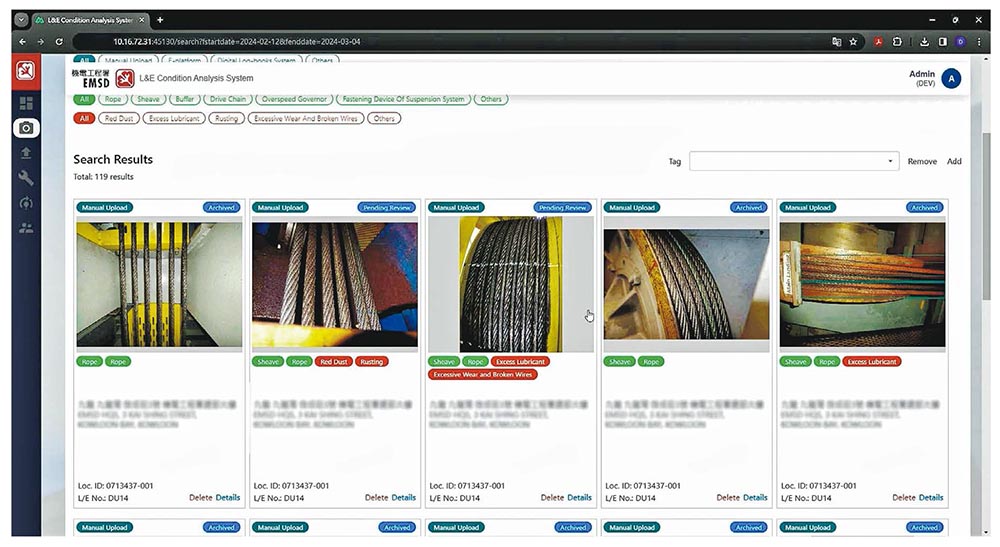Open Details of Red Dust card

[x=404, y=497]
